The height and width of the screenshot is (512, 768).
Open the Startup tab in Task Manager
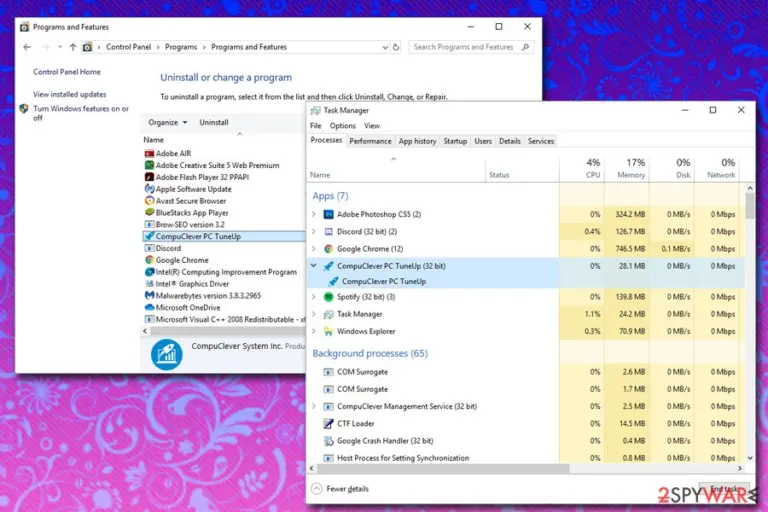point(455,141)
